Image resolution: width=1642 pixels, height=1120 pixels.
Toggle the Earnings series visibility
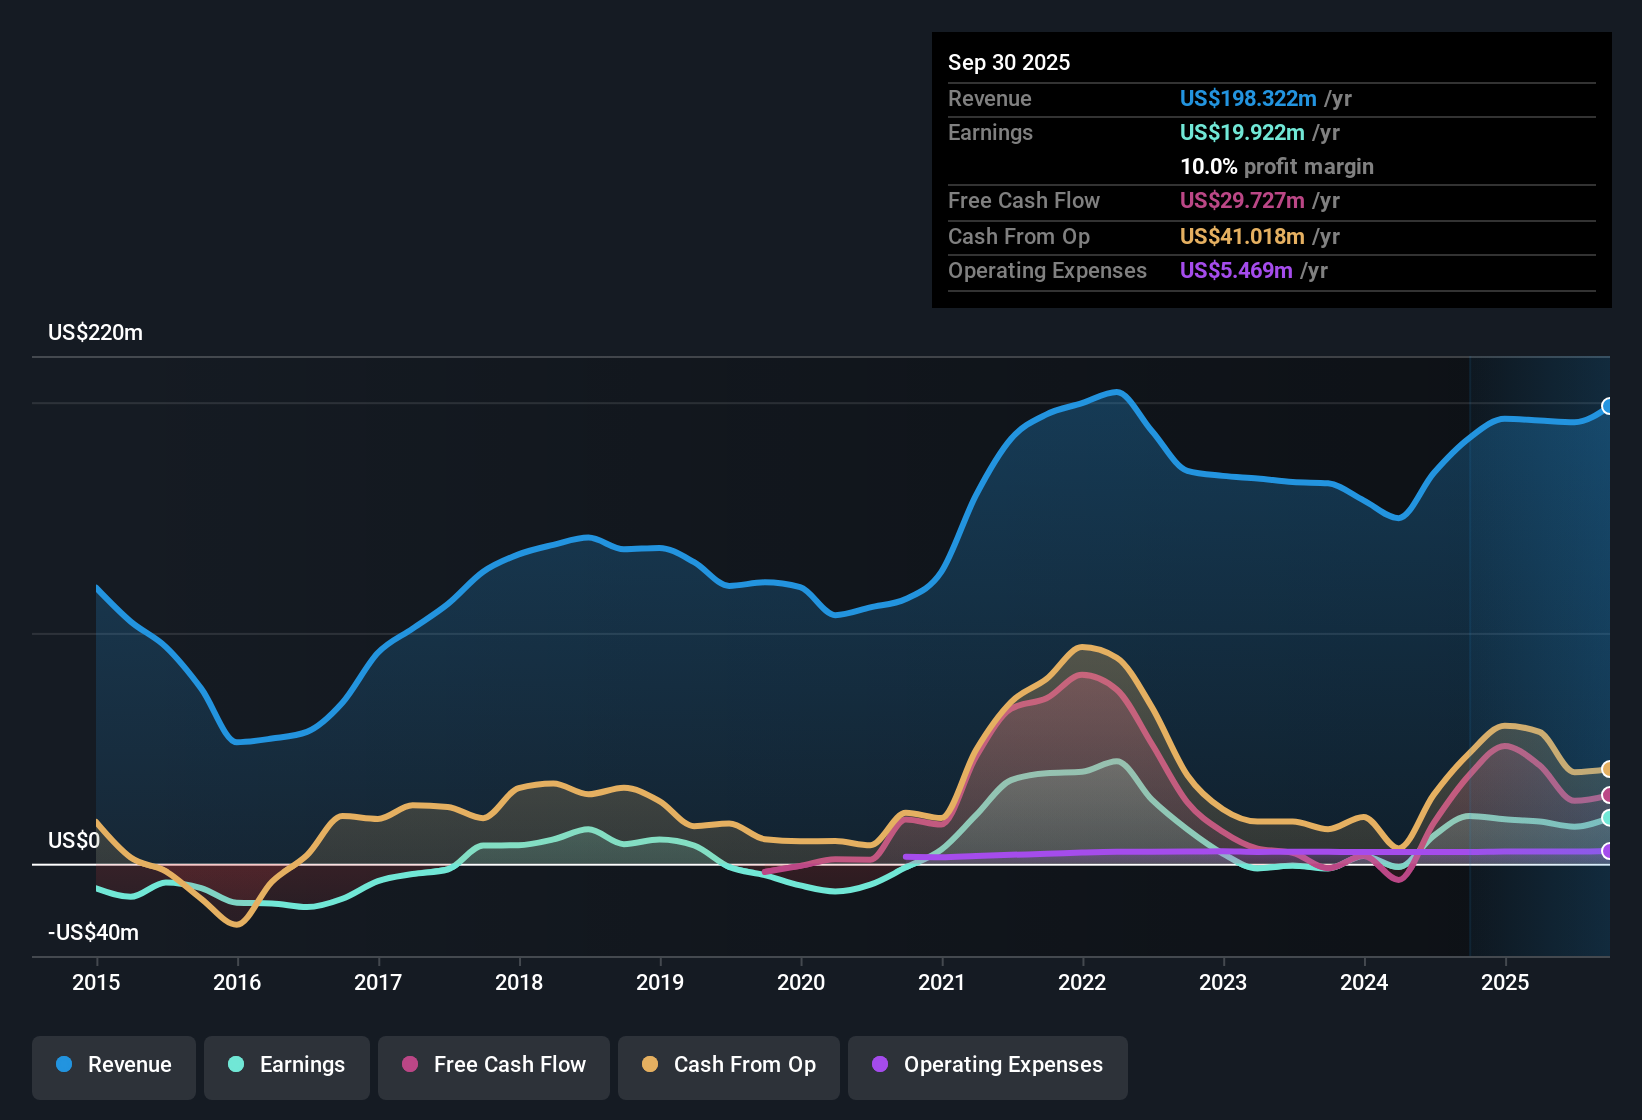click(x=287, y=1065)
